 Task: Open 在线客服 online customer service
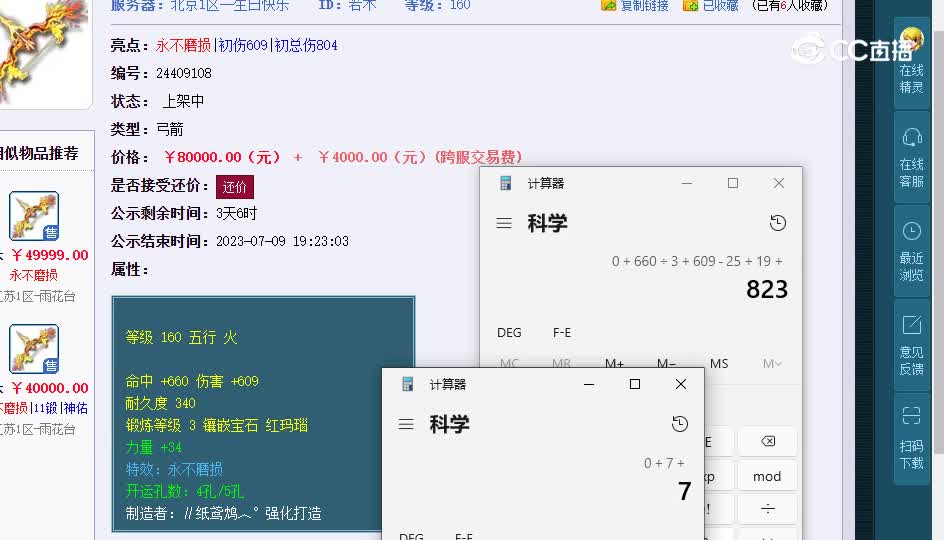tap(911, 158)
